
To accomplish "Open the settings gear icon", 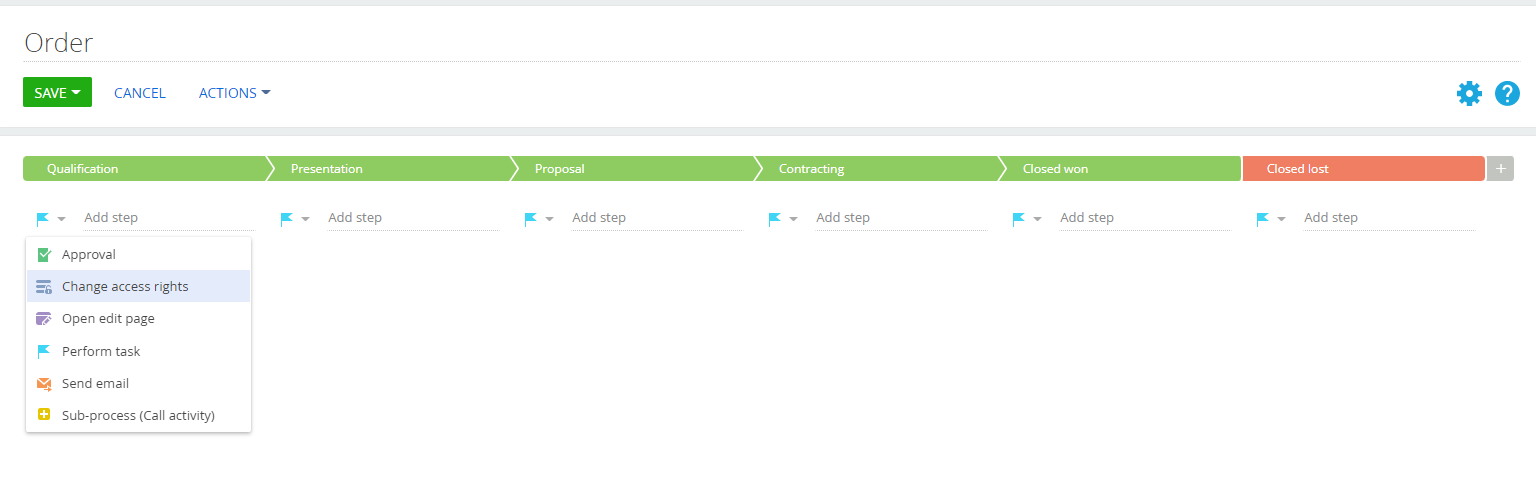I will point(1469,93).
